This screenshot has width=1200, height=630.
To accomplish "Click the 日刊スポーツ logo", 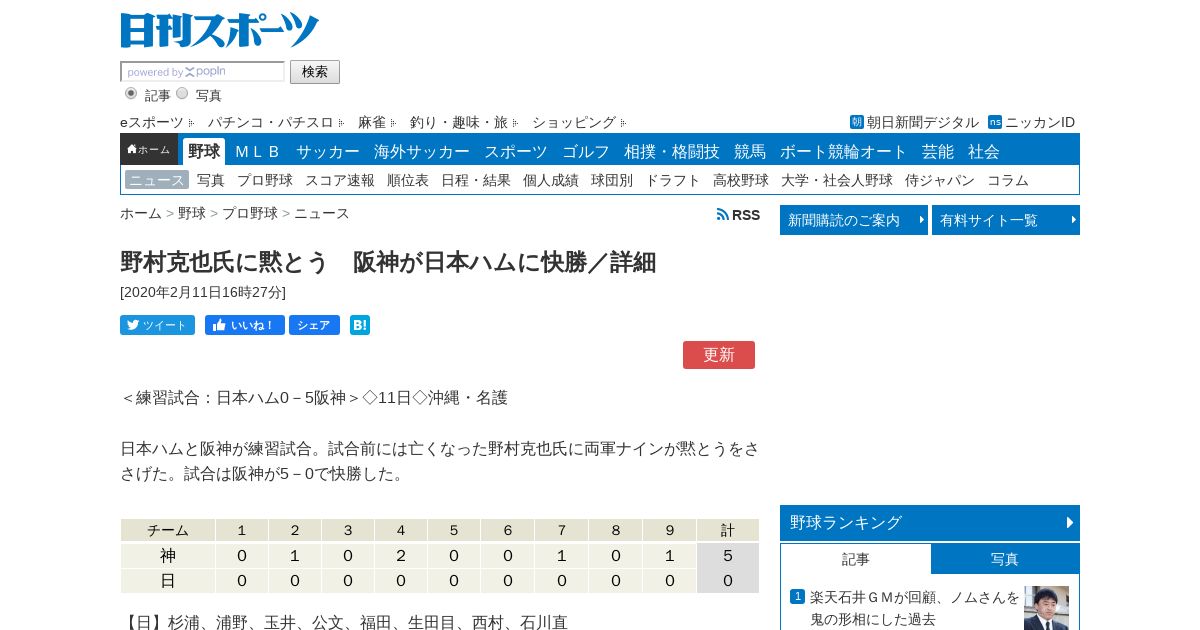I will [x=220, y=30].
